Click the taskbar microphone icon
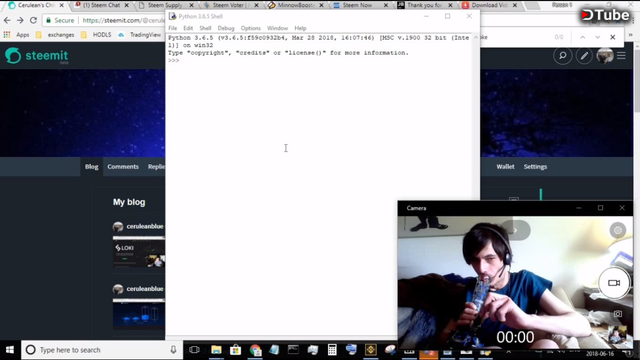 [x=173, y=350]
